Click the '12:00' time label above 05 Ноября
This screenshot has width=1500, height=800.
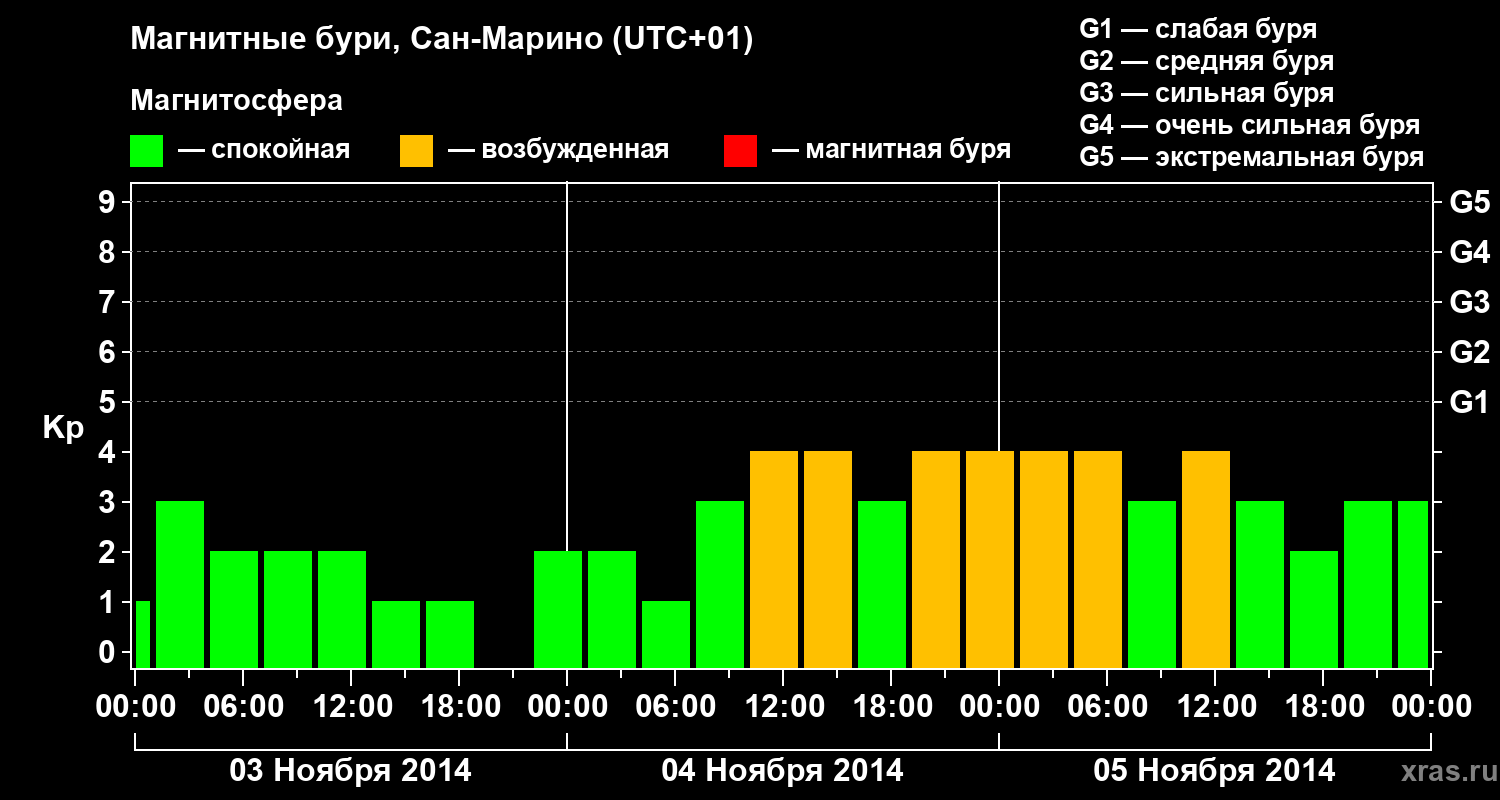(1215, 706)
